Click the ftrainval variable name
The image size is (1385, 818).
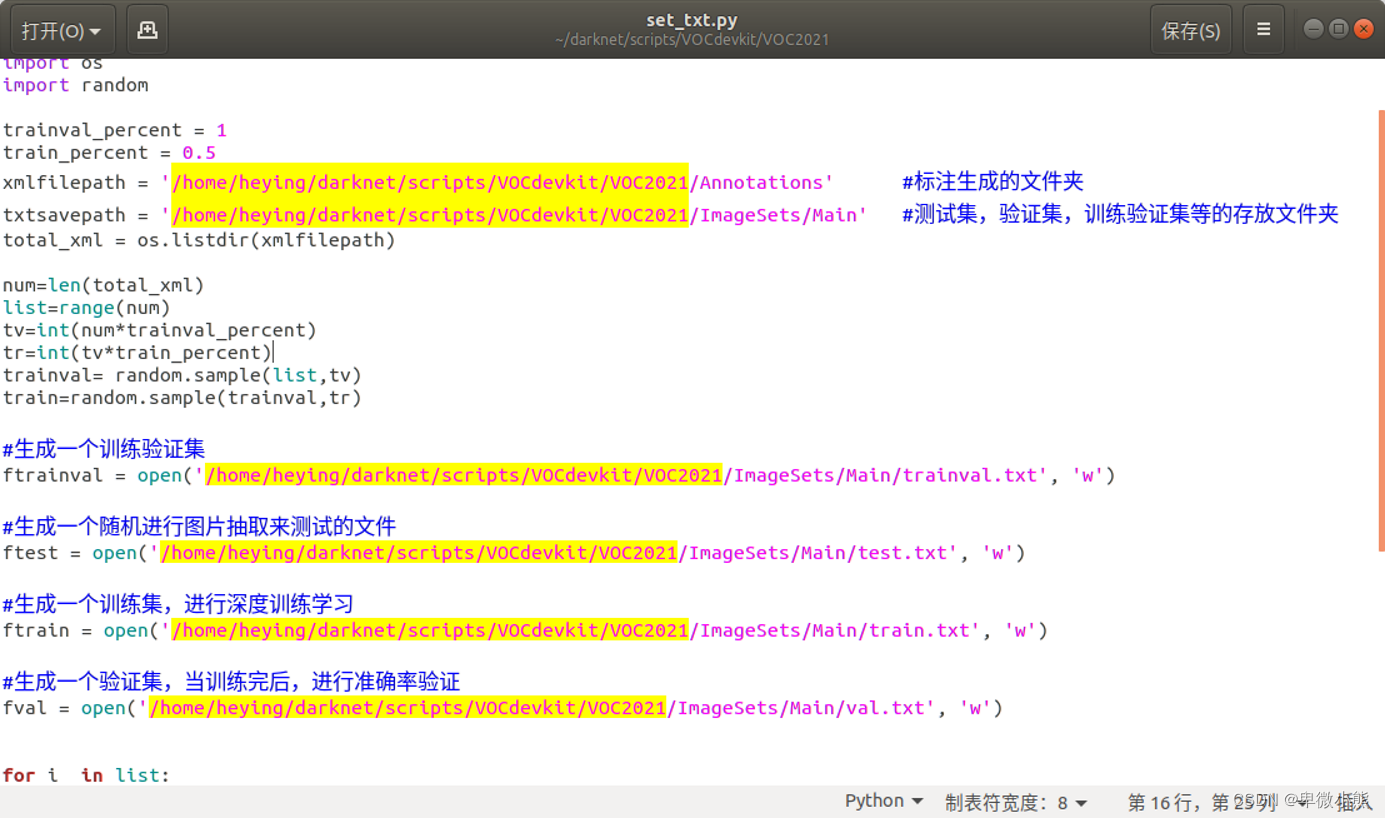click(x=53, y=476)
